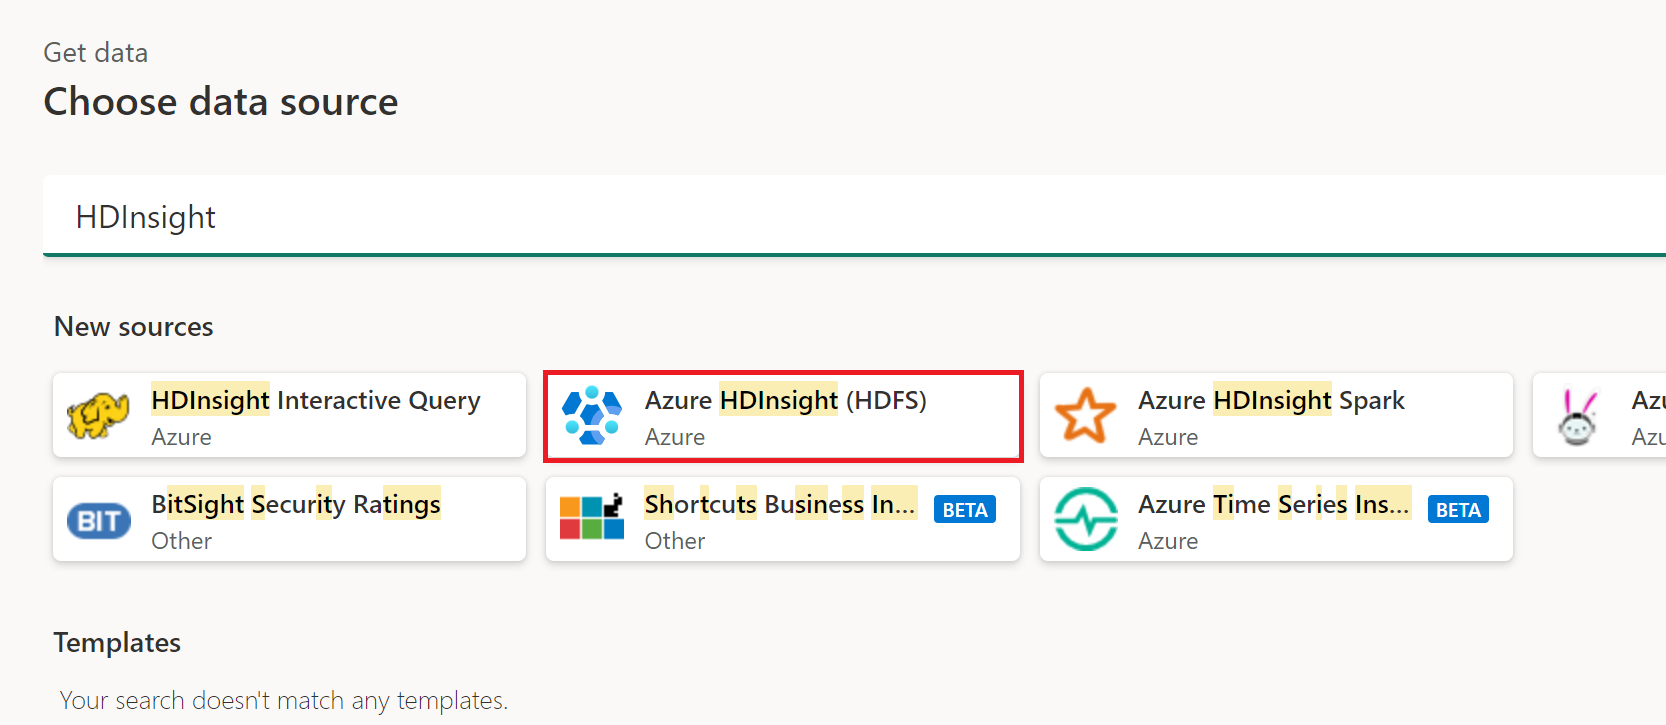Click the search box containing HDInsight
Viewport: 1666px width, 725px height.
click(x=800, y=217)
